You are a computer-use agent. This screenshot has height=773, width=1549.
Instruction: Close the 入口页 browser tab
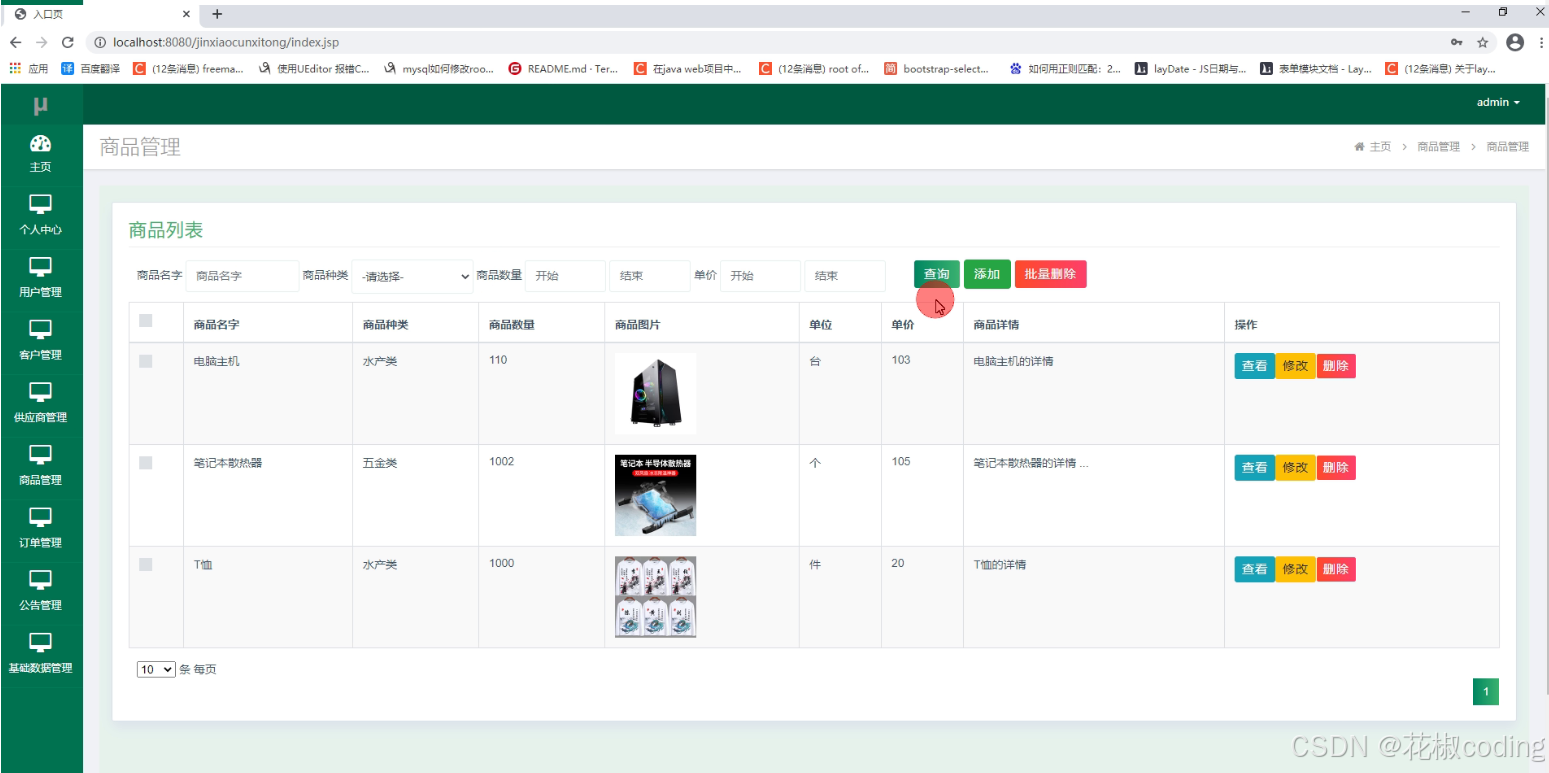pyautogui.click(x=187, y=15)
